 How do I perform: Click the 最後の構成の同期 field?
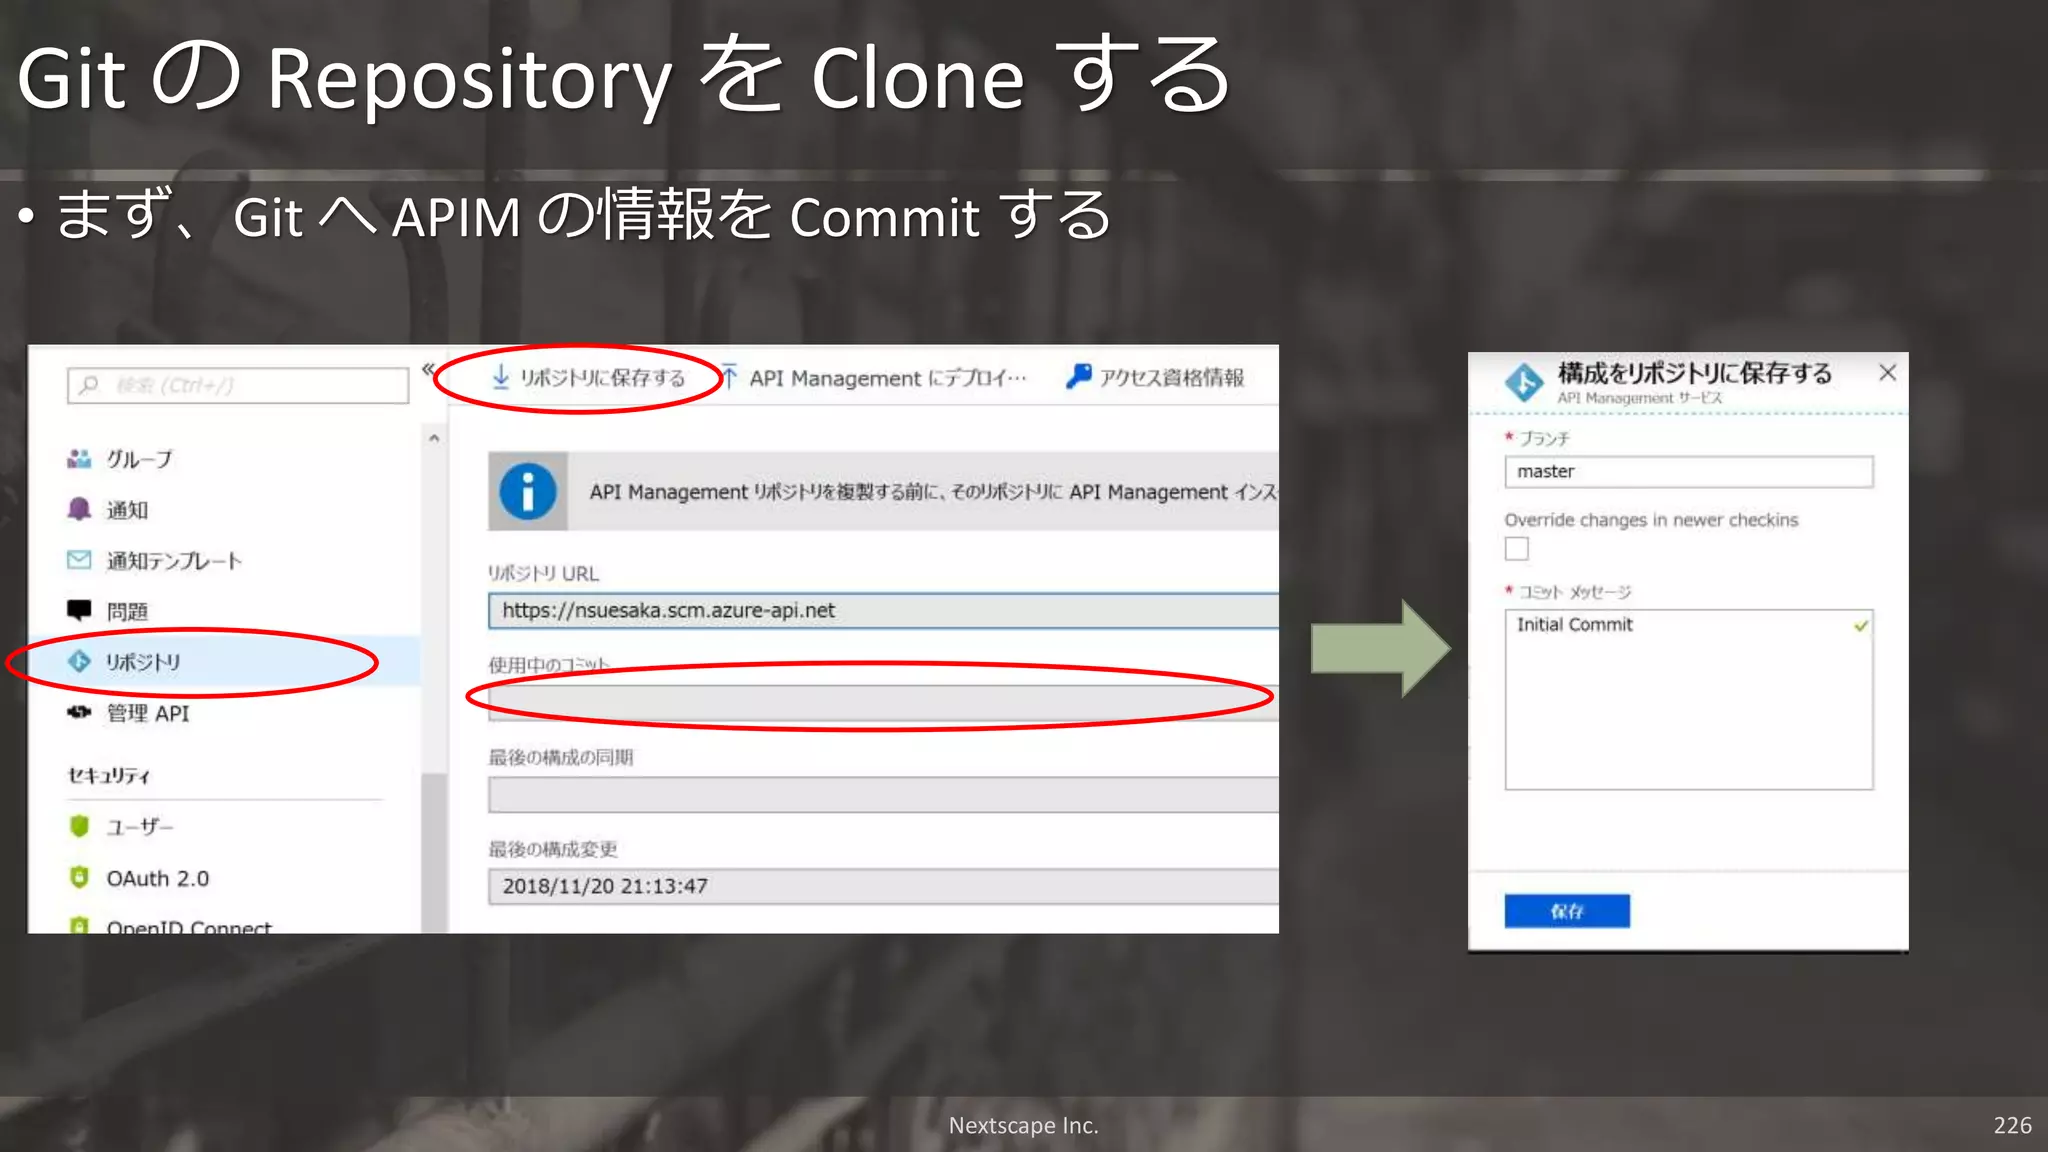(883, 795)
